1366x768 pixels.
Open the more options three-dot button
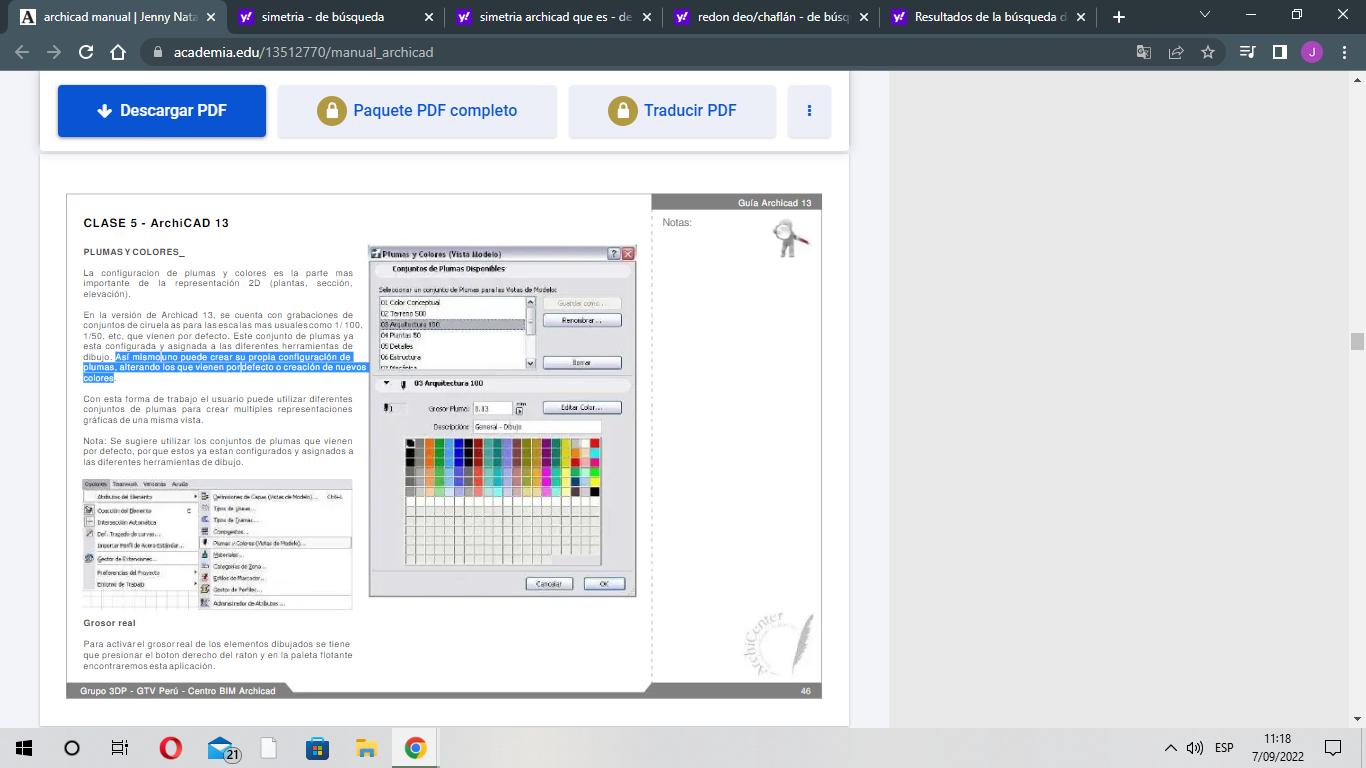(810, 111)
